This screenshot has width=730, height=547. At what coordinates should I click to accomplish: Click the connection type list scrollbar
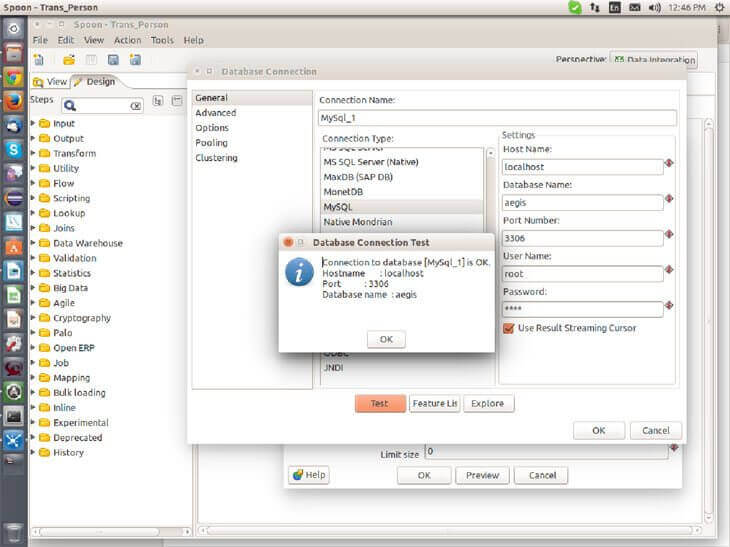click(x=490, y=191)
